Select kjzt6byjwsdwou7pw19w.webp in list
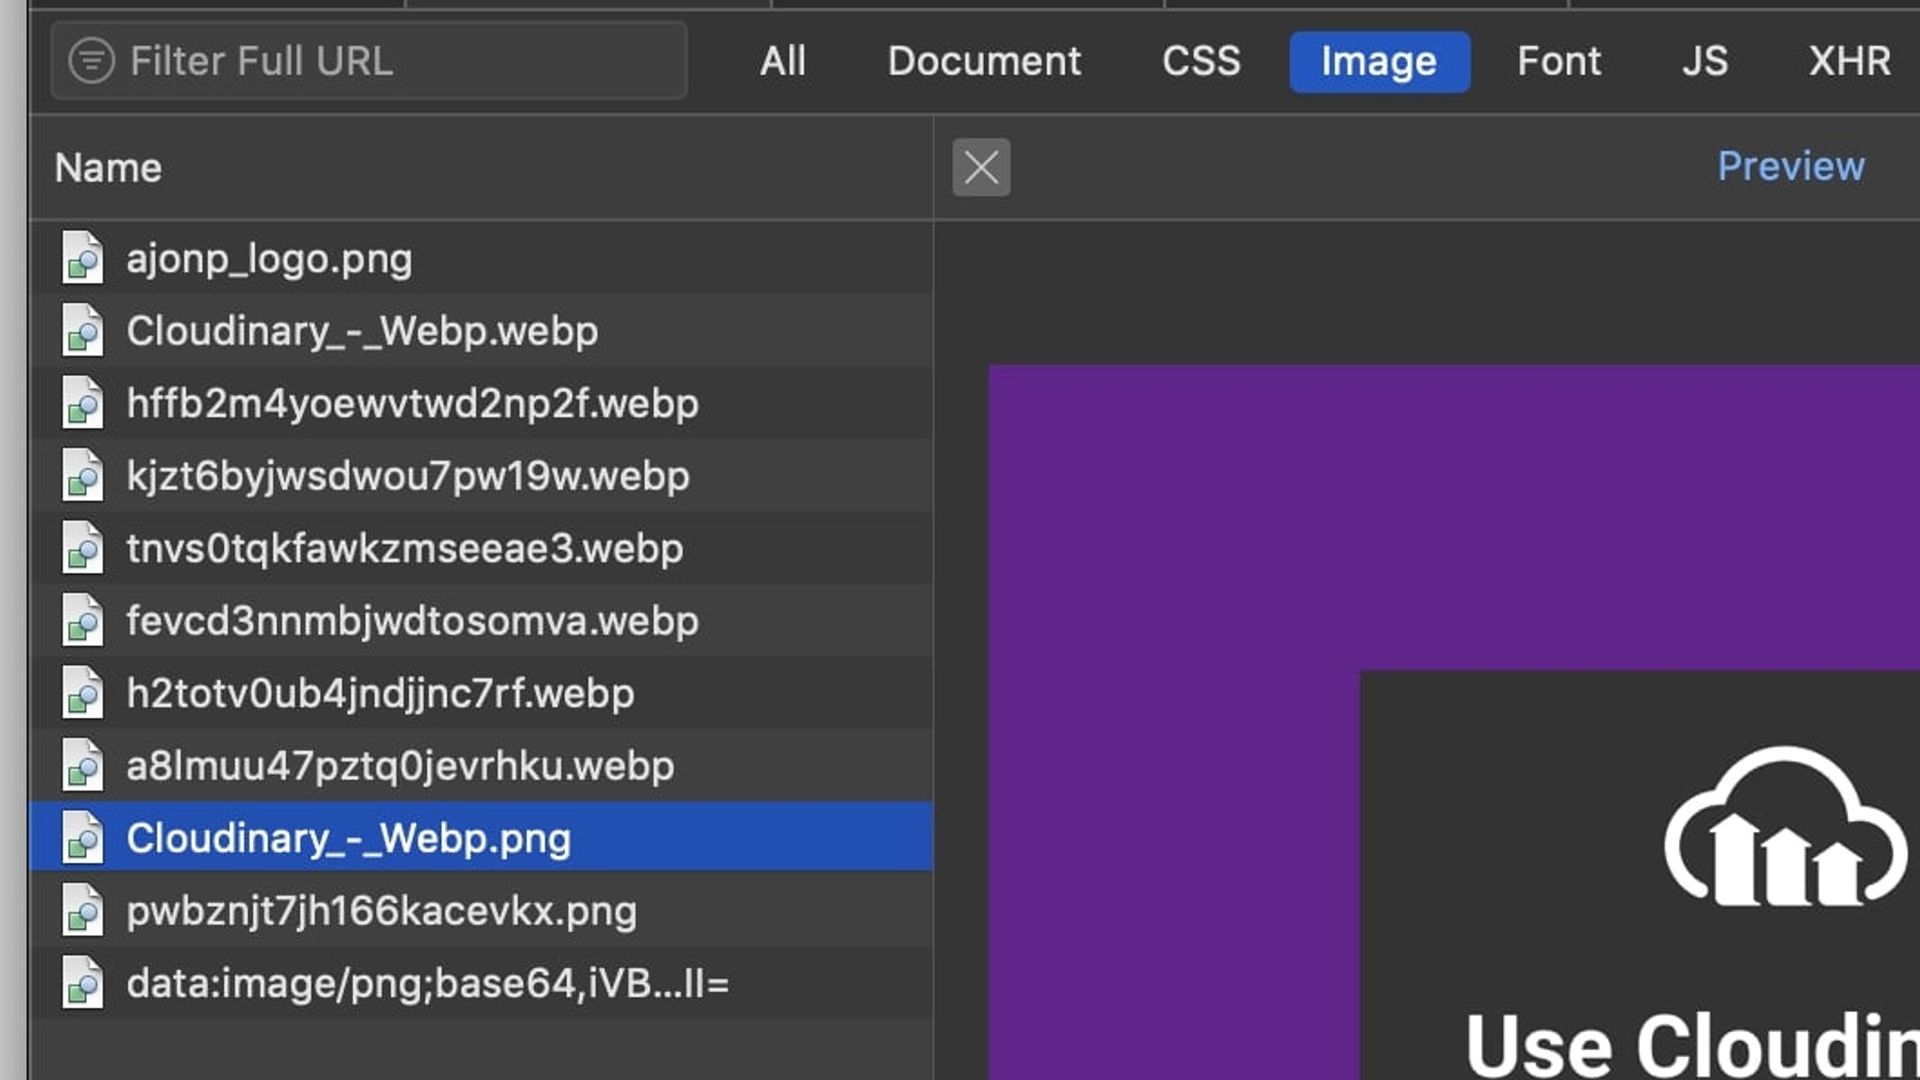 [x=408, y=476]
